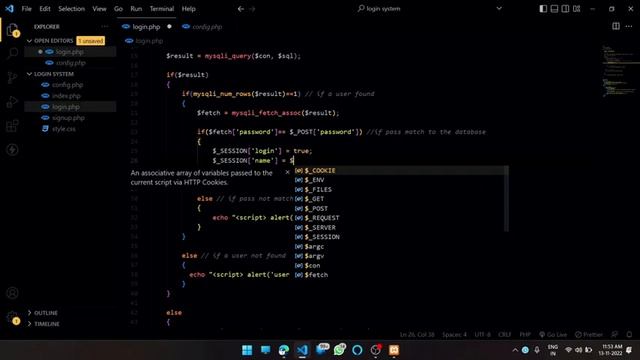Toggle the secondary side bar layout

pyautogui.click(x=565, y=9)
